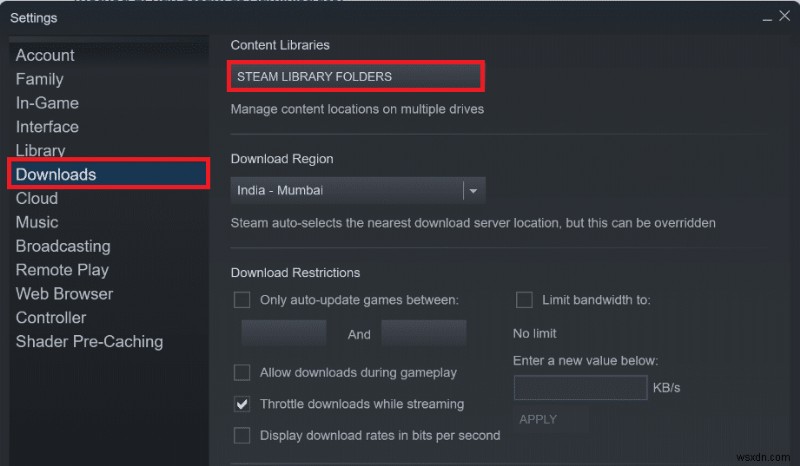Open Shader Pre-Caching settings

89,341
